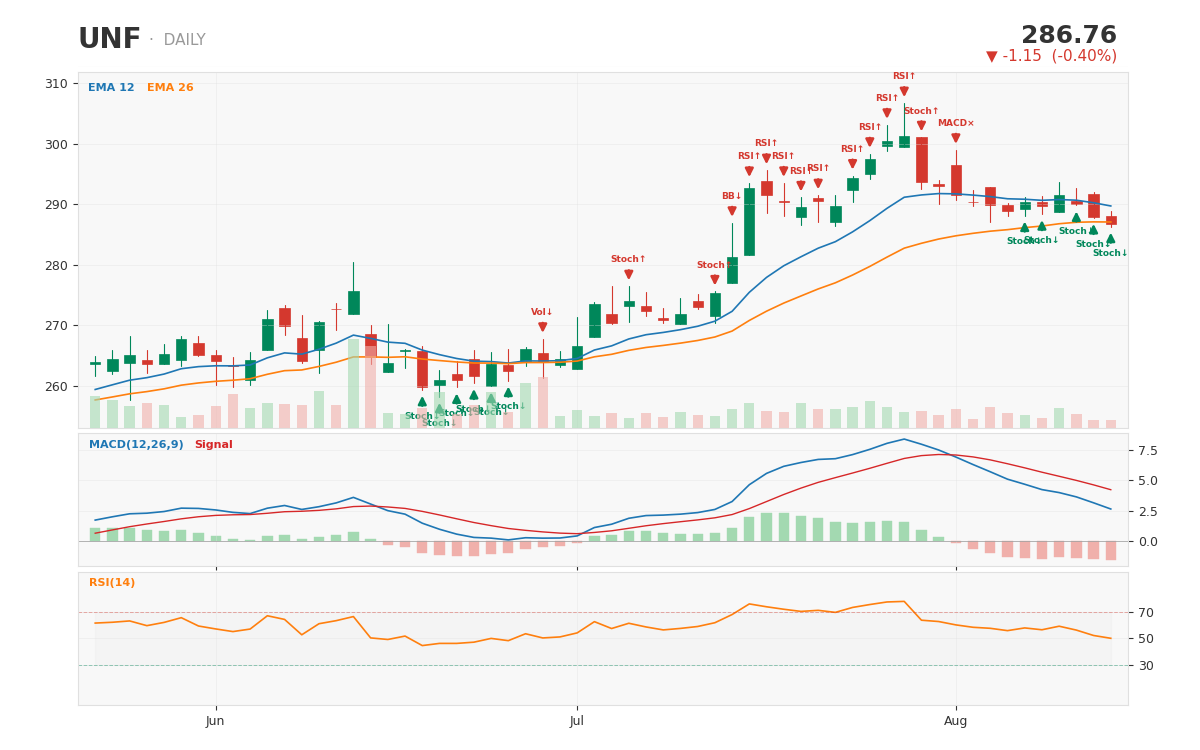Click the 5.0 MACD axis label
Screen dimensions: 1200x750
coord(1147,481)
